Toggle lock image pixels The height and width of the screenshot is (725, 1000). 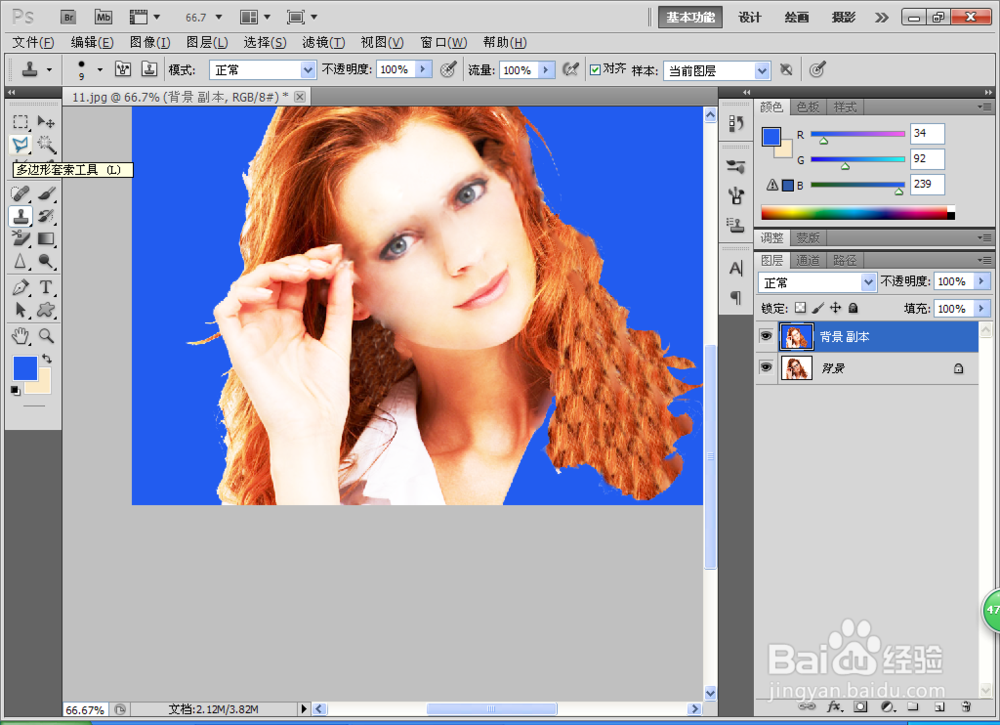pyautogui.click(x=818, y=308)
